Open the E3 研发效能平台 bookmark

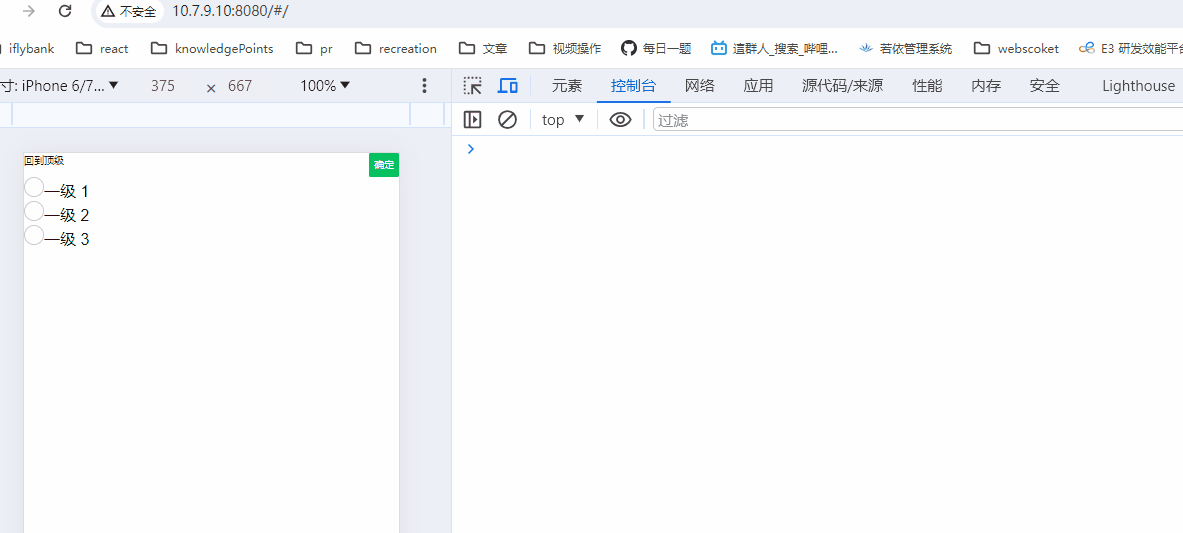pos(1130,48)
